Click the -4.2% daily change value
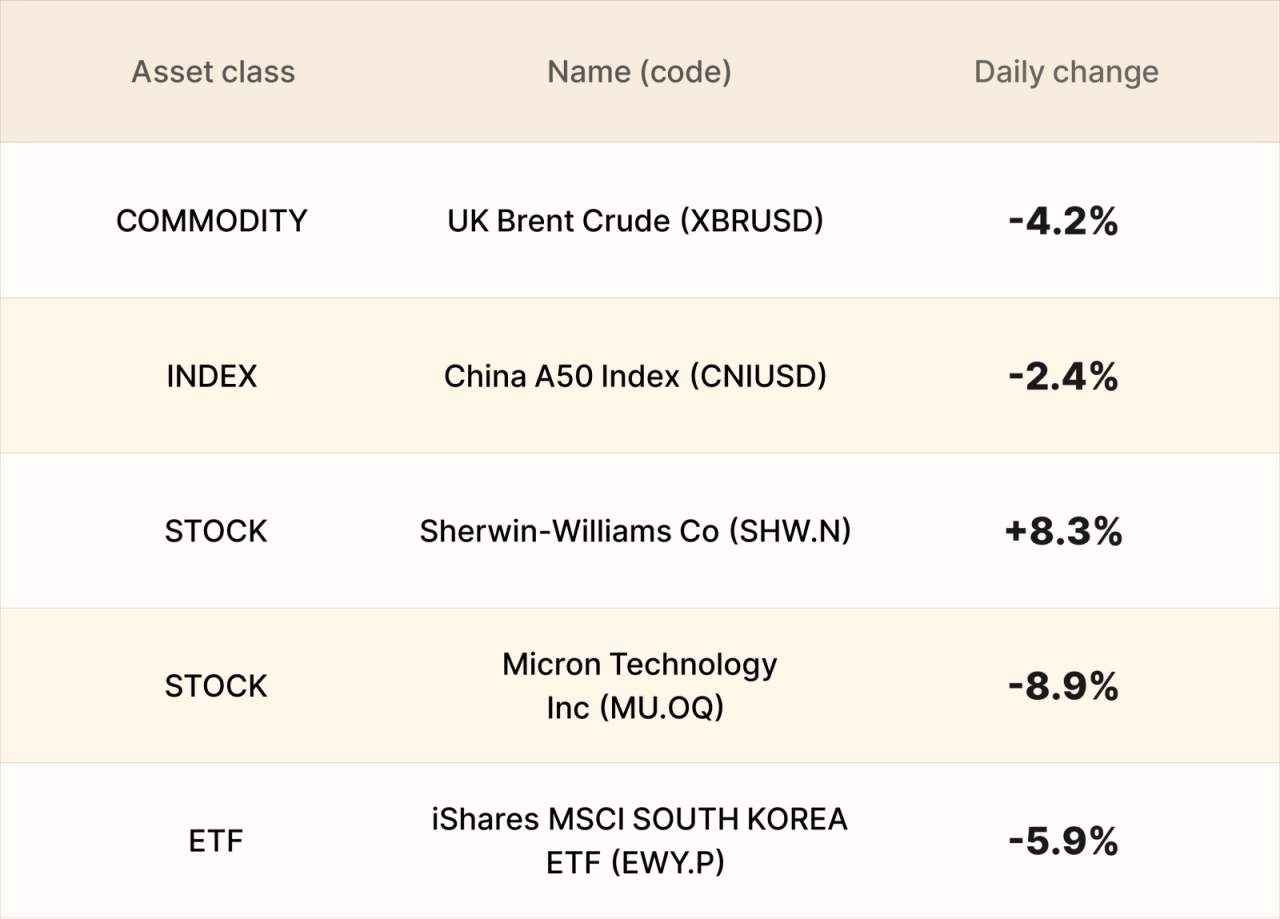This screenshot has width=1280, height=919. 1063,222
